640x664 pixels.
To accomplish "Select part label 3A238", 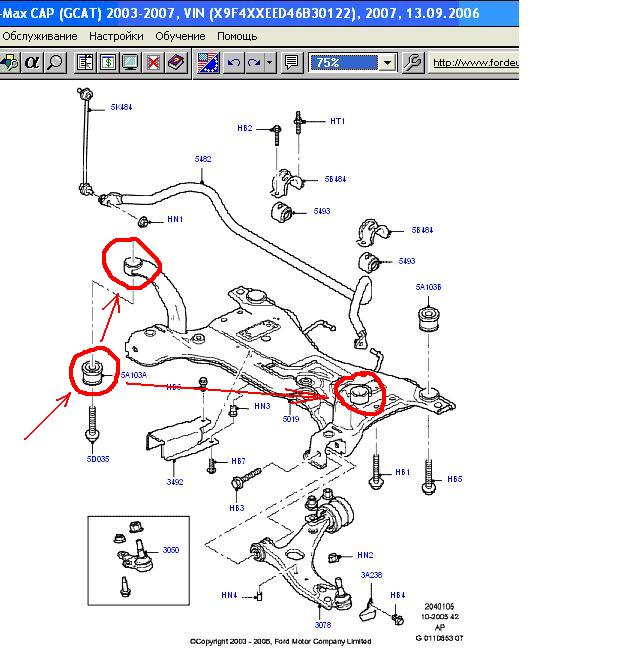I will pos(371,575).
